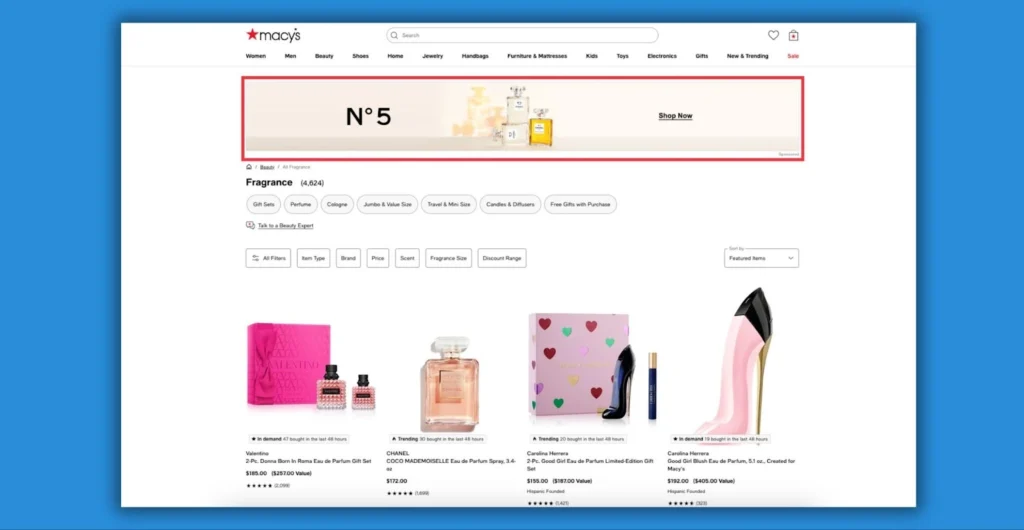Open the Jewelry menu
1024x530 pixels.
(432, 56)
